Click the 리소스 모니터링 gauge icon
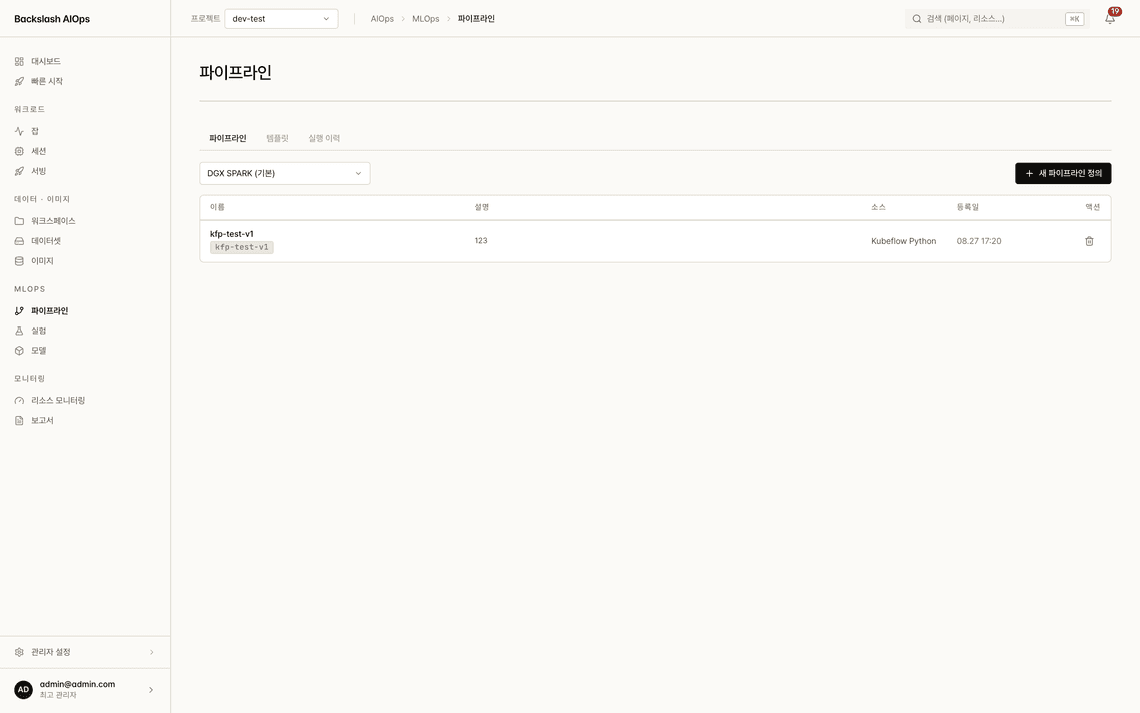The image size is (1140, 713). coord(19,400)
